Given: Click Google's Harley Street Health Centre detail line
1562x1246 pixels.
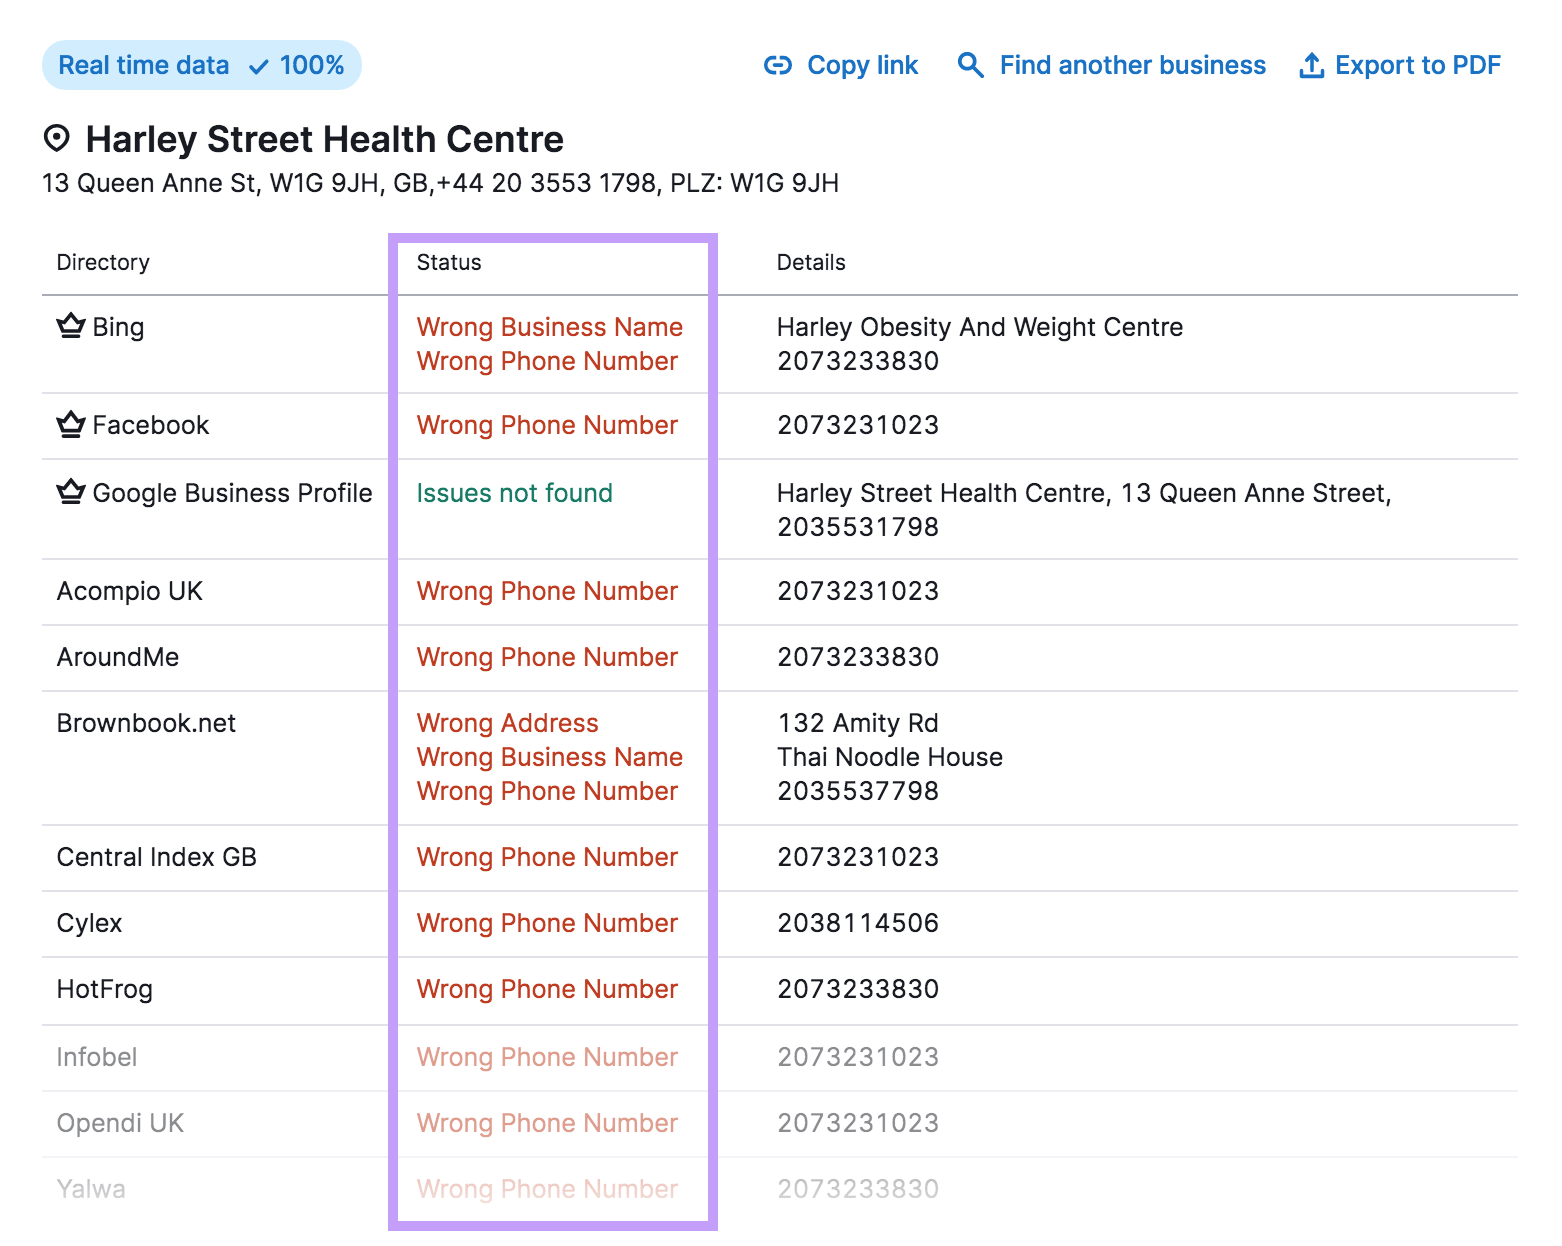Looking at the screenshot, I should click(1084, 493).
